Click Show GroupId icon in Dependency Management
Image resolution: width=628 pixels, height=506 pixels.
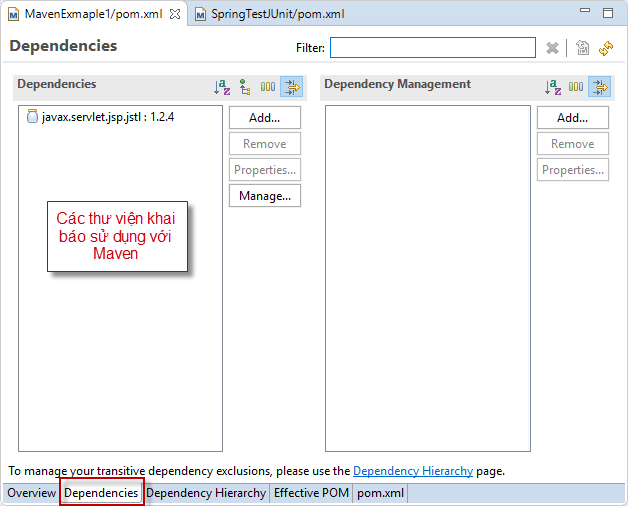(x=576, y=87)
